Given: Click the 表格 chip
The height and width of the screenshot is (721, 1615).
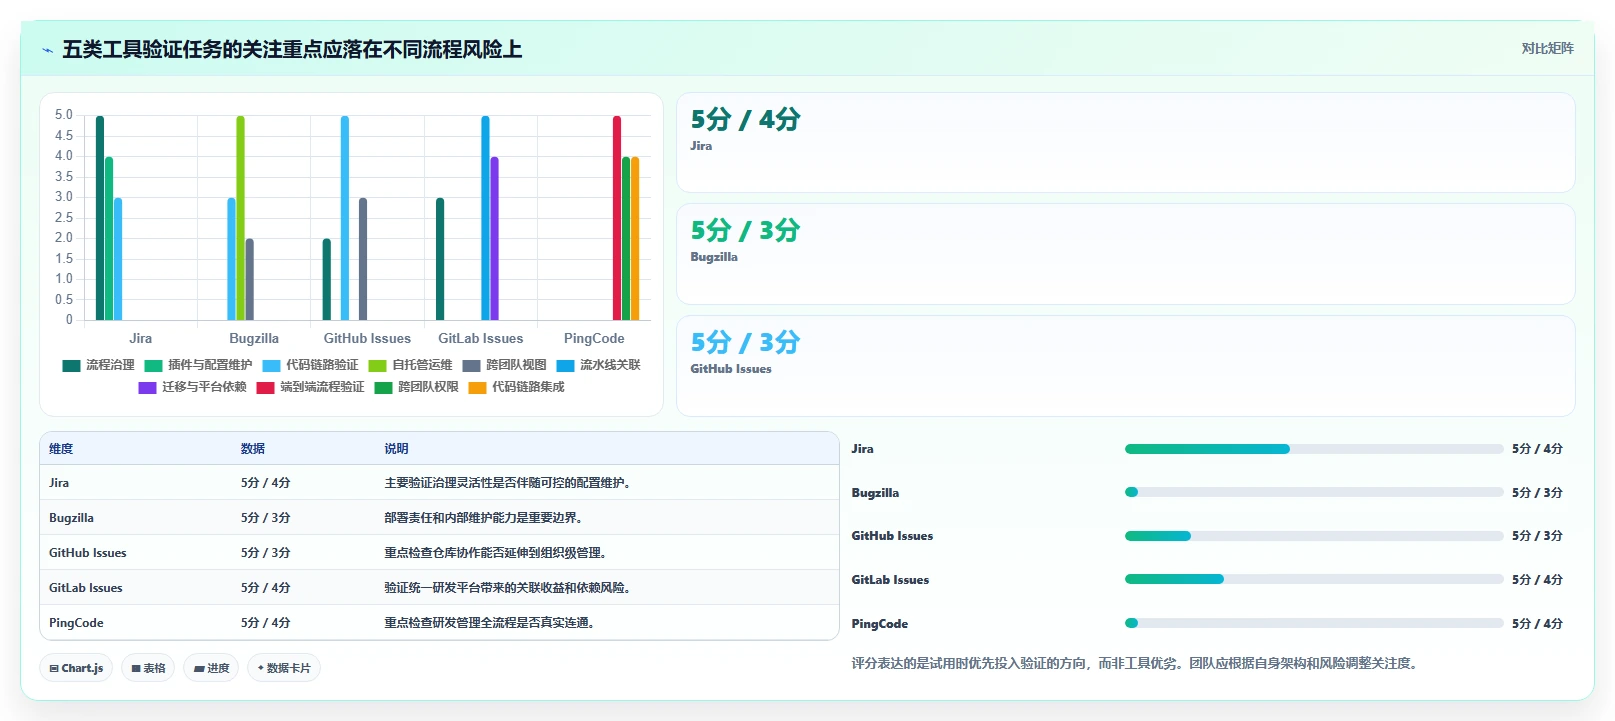Looking at the screenshot, I should [x=148, y=668].
